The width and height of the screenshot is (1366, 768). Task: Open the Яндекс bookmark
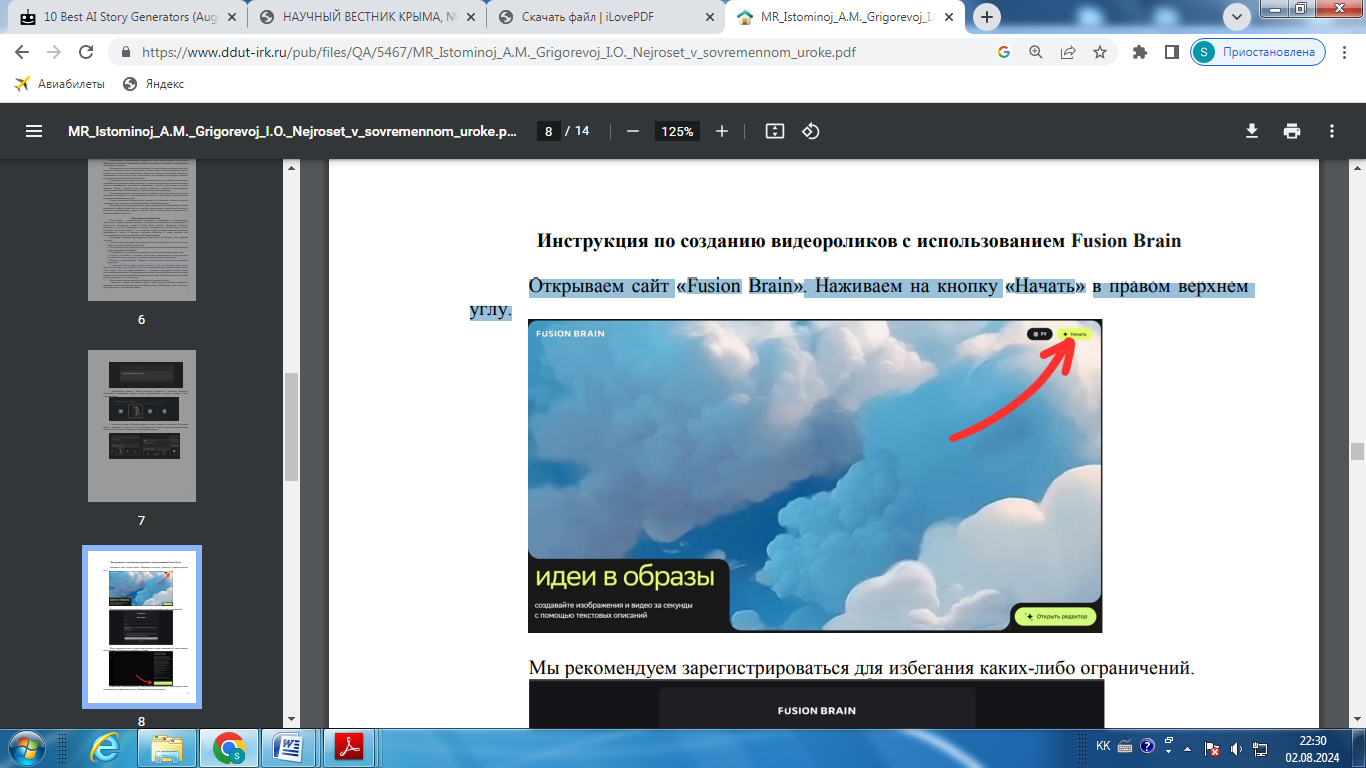point(154,84)
